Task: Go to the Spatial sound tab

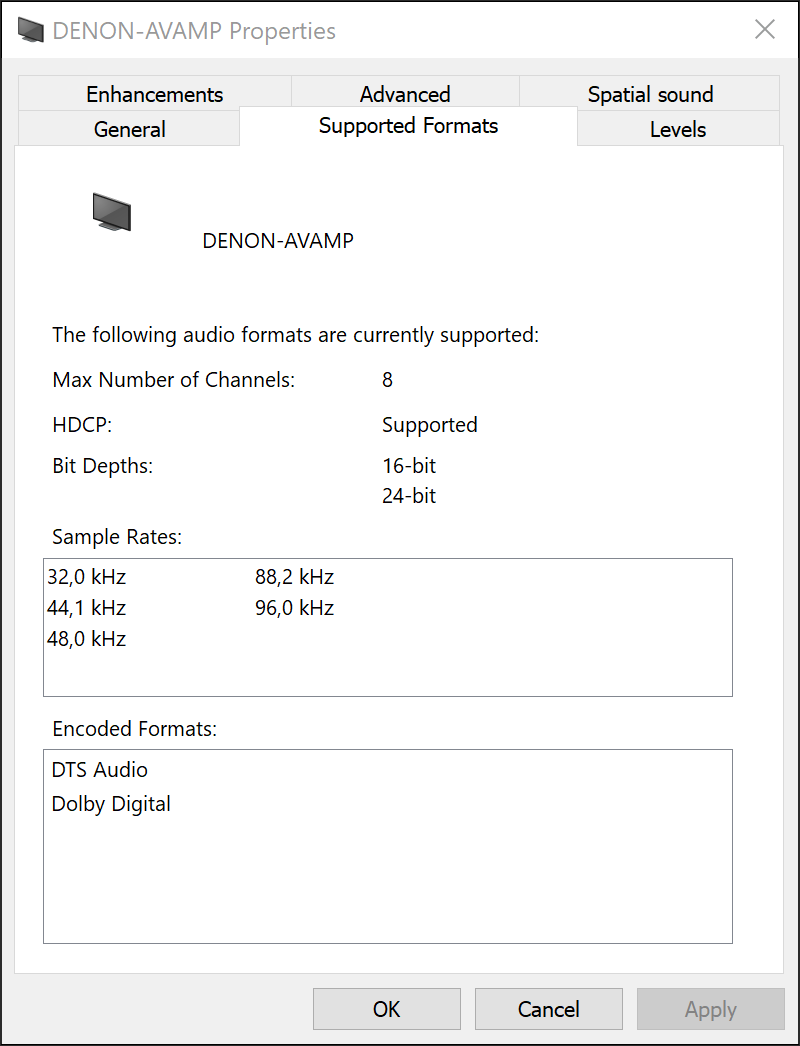Action: point(650,94)
